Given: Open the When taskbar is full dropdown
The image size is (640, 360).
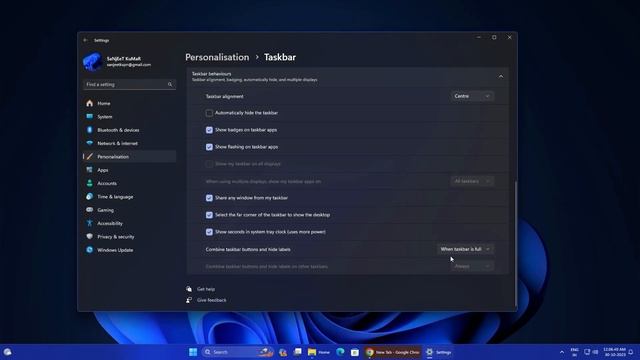Looking at the screenshot, I should click(465, 249).
